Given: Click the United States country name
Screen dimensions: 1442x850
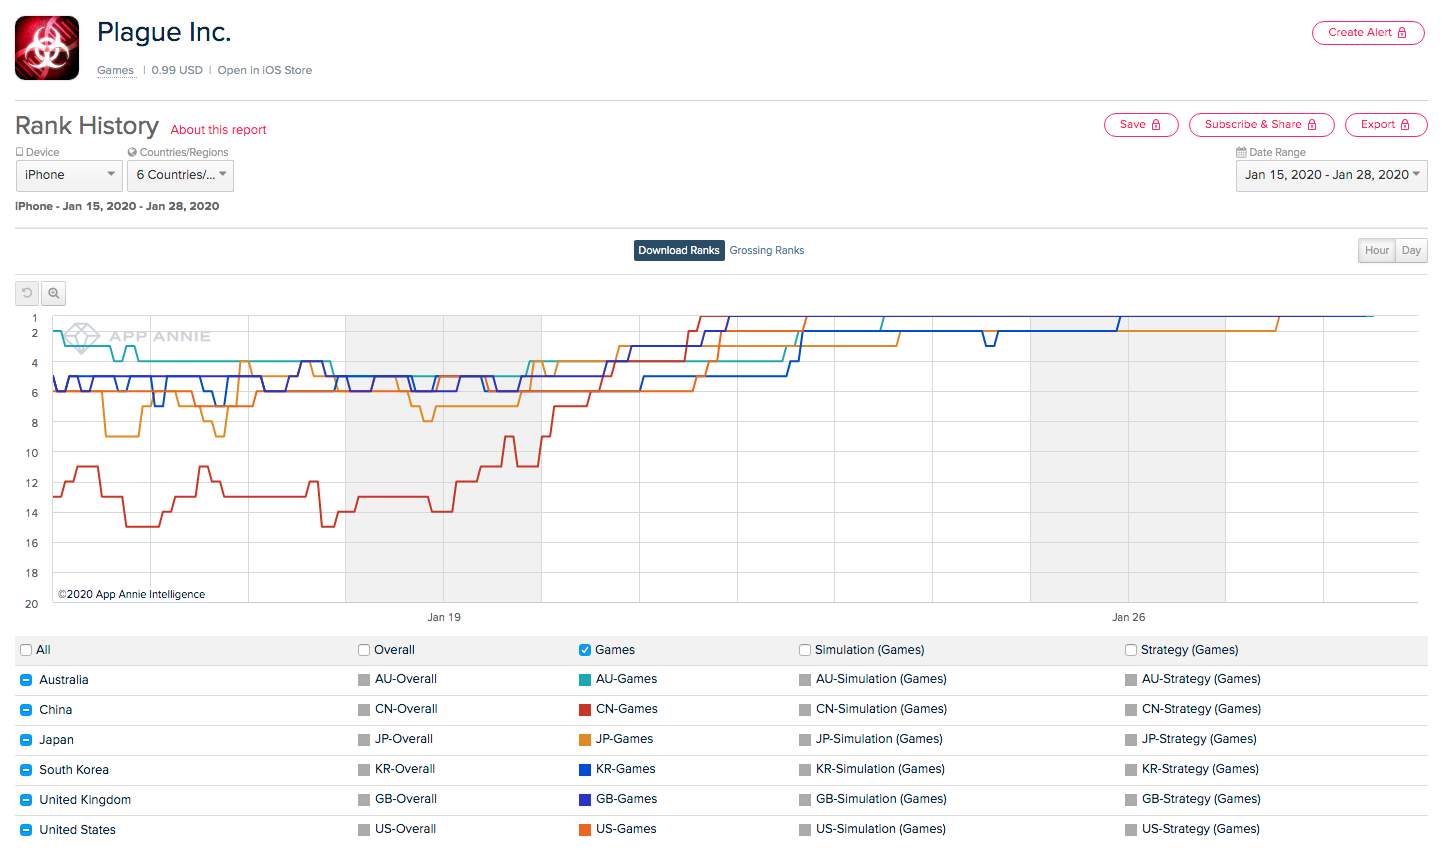Looking at the screenshot, I should 77,830.
